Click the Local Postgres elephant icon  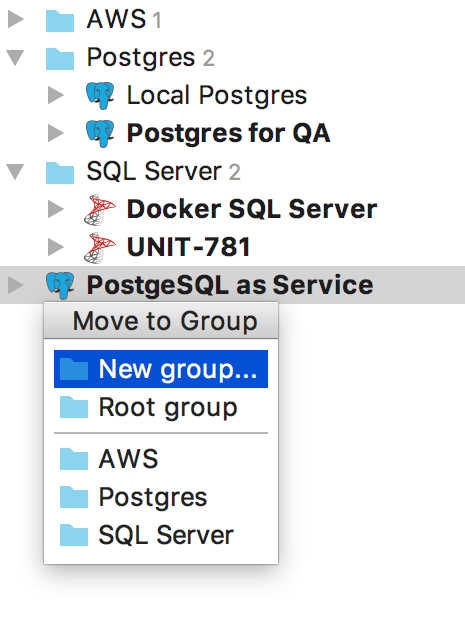pos(100,95)
